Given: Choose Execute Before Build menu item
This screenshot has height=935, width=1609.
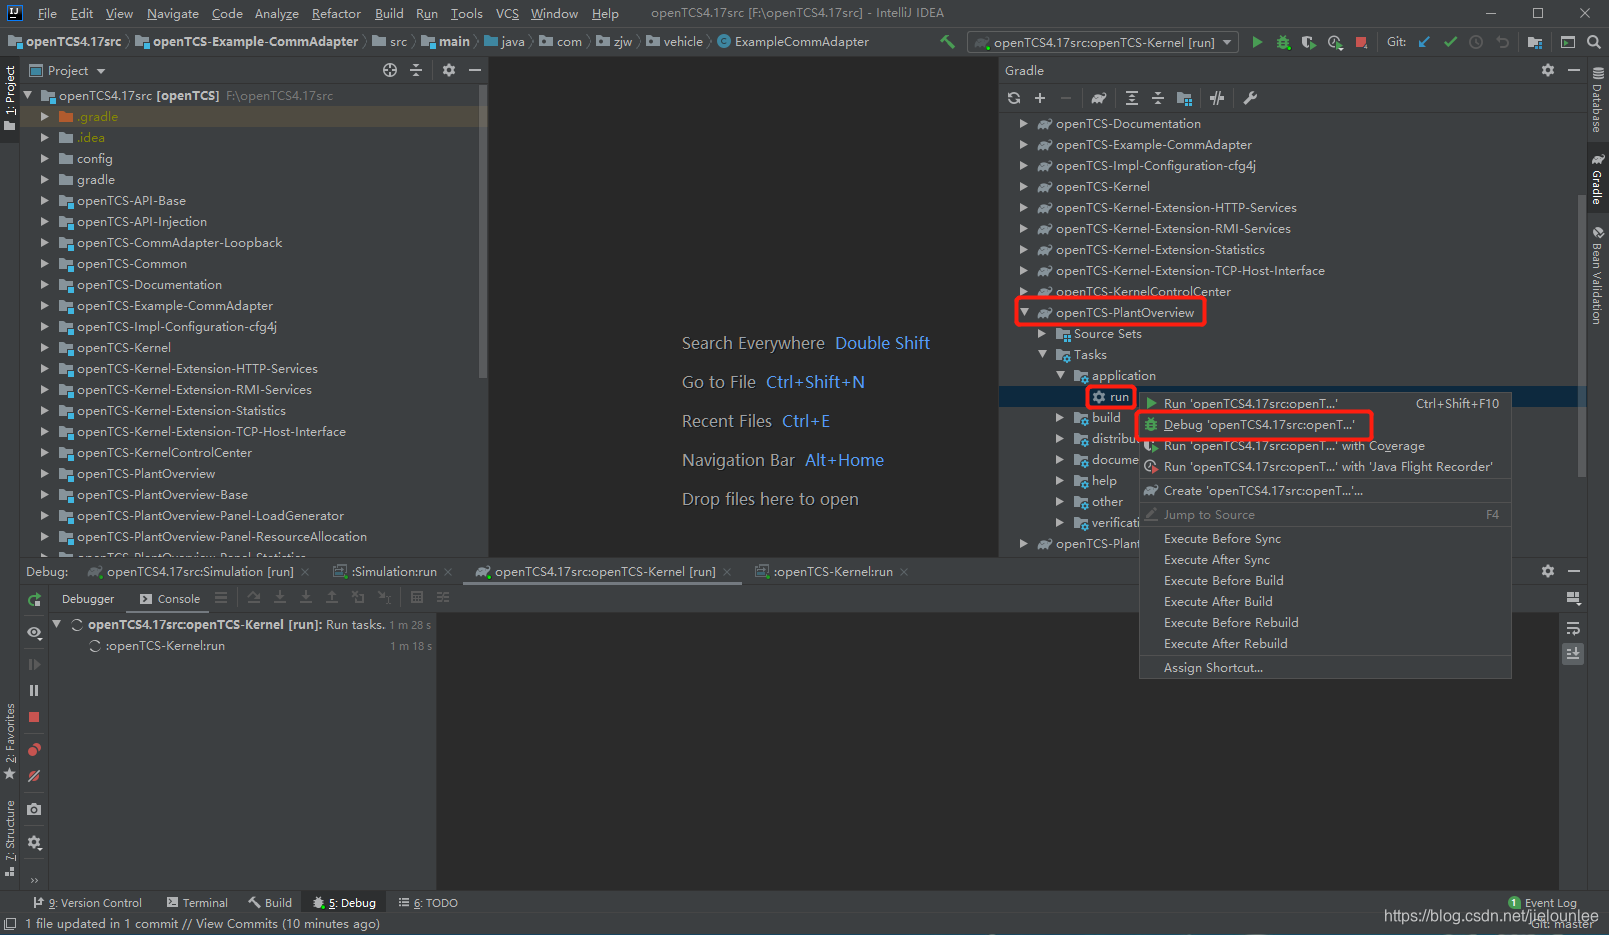Looking at the screenshot, I should (x=1324, y=581).
